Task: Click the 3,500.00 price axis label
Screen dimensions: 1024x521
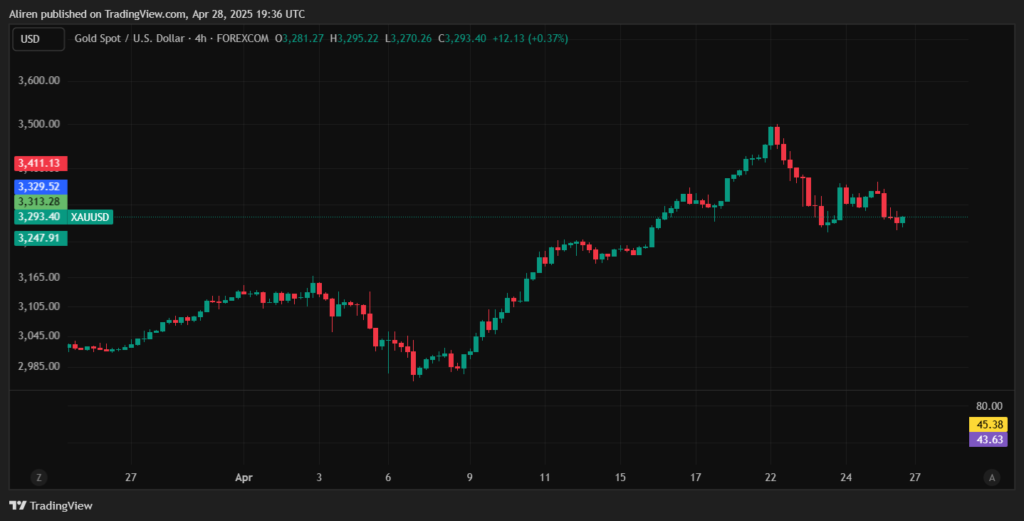Action: 39,124
